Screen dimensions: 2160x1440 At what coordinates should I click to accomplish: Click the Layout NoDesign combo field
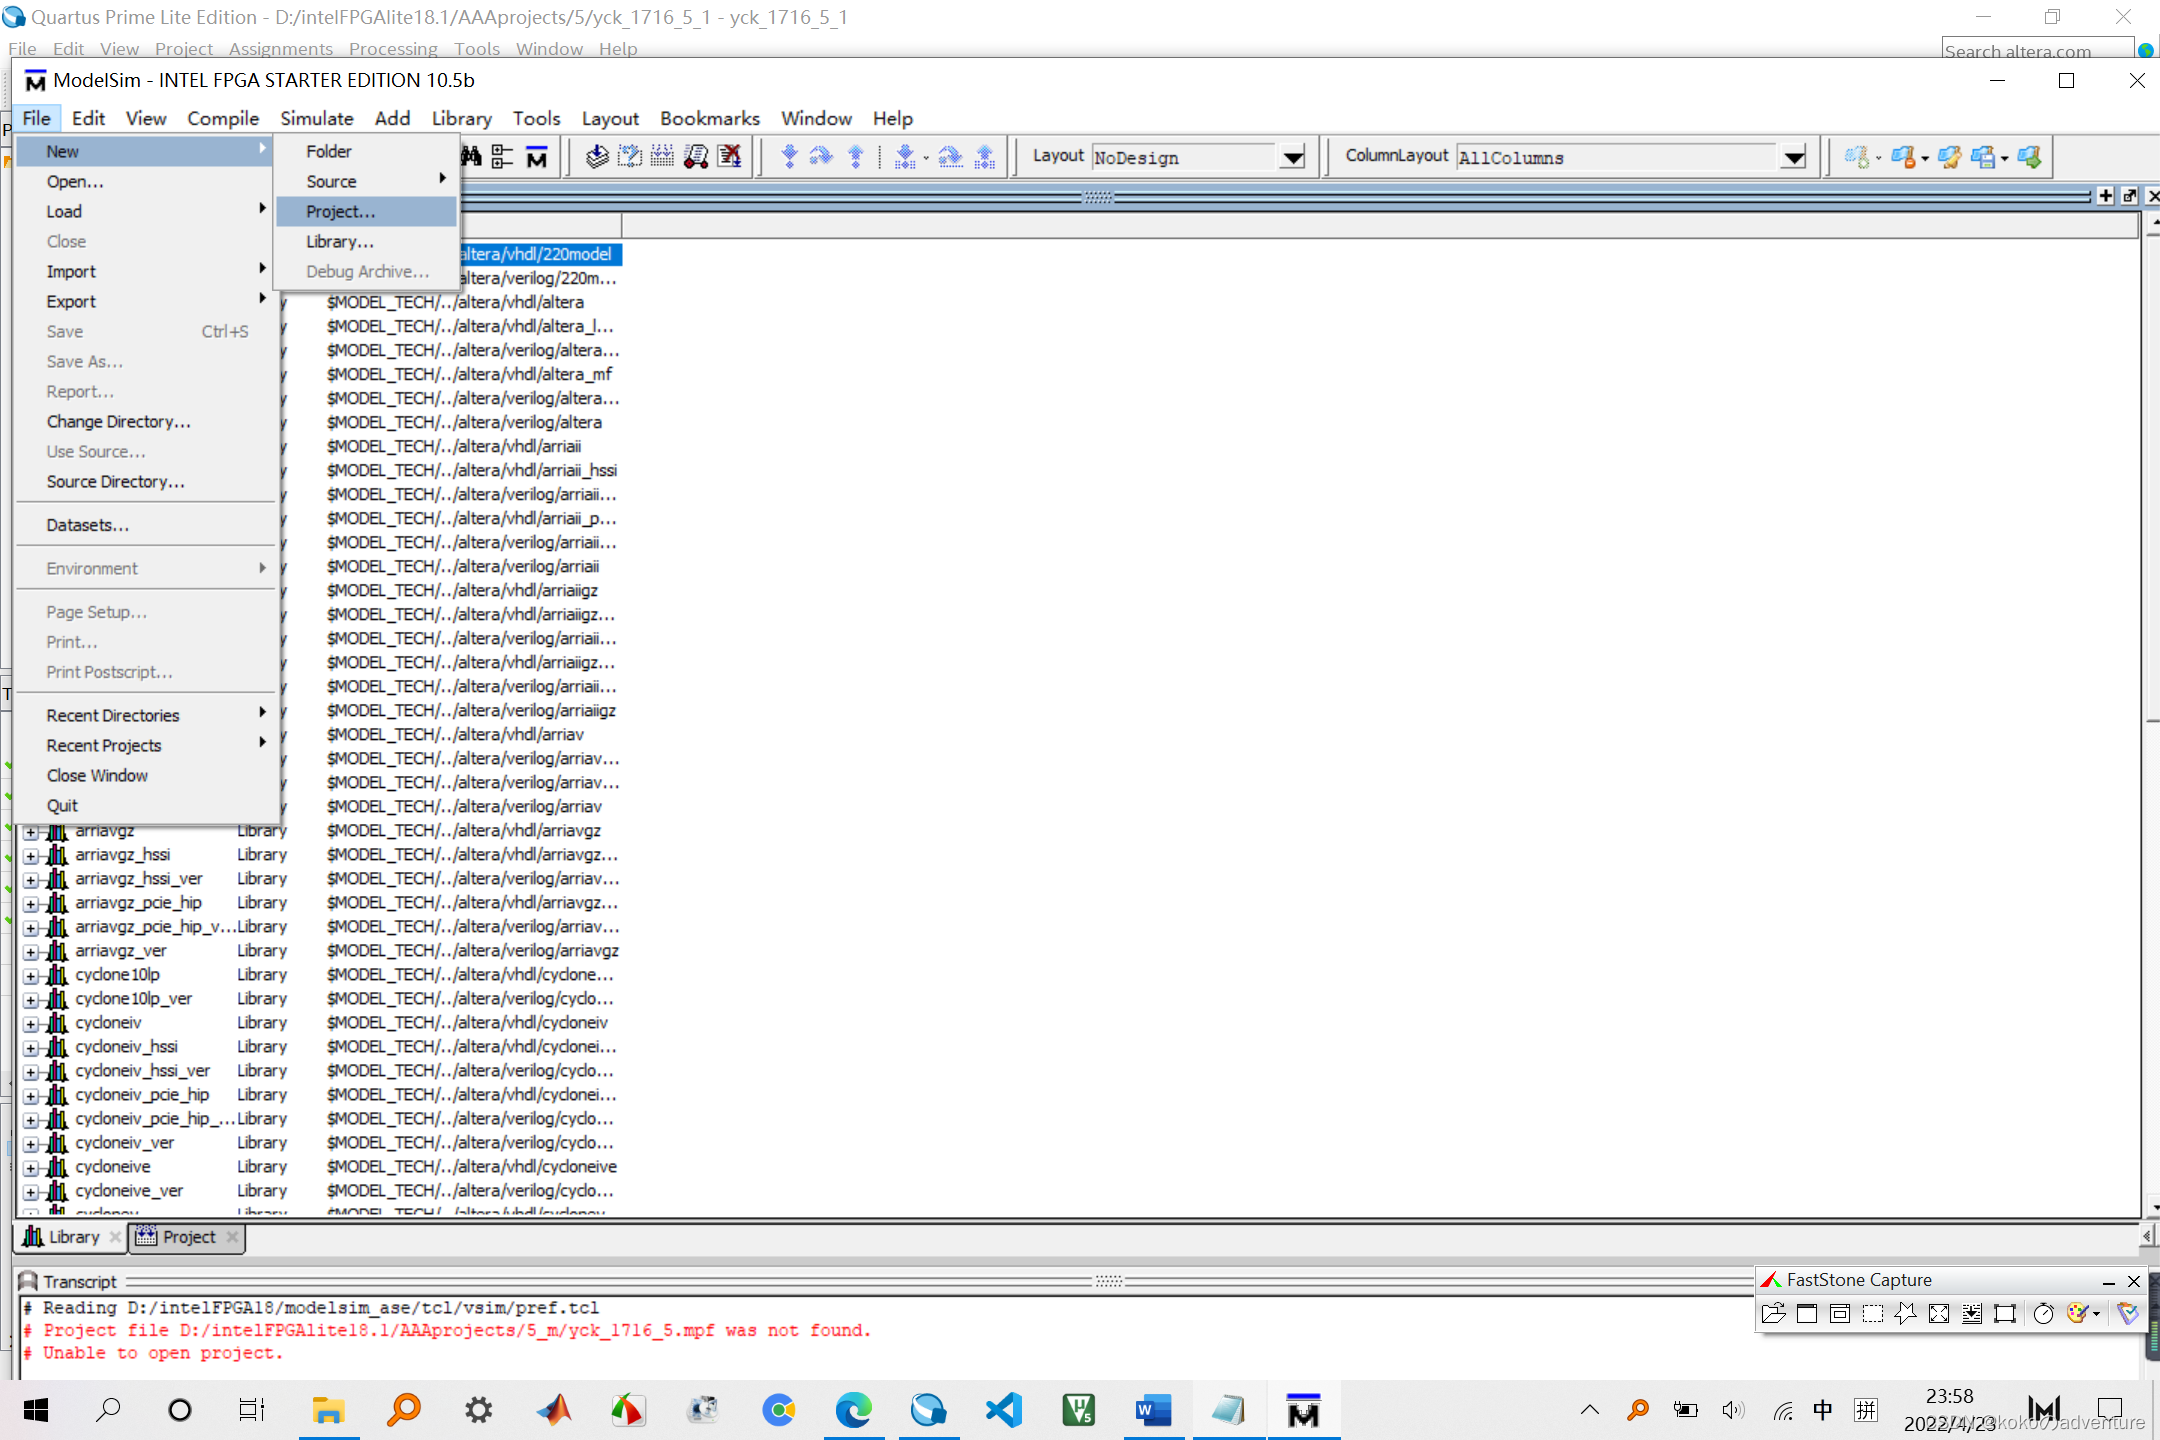point(1185,158)
